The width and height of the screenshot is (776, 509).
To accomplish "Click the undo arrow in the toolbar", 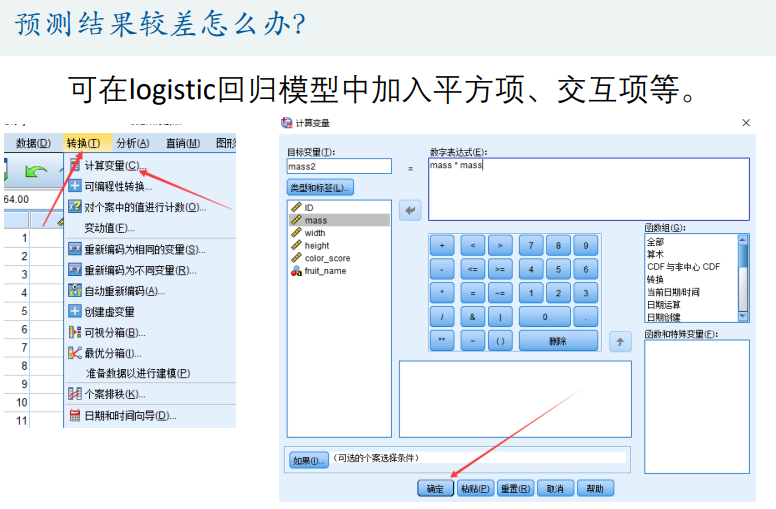I will pyautogui.click(x=36, y=172).
